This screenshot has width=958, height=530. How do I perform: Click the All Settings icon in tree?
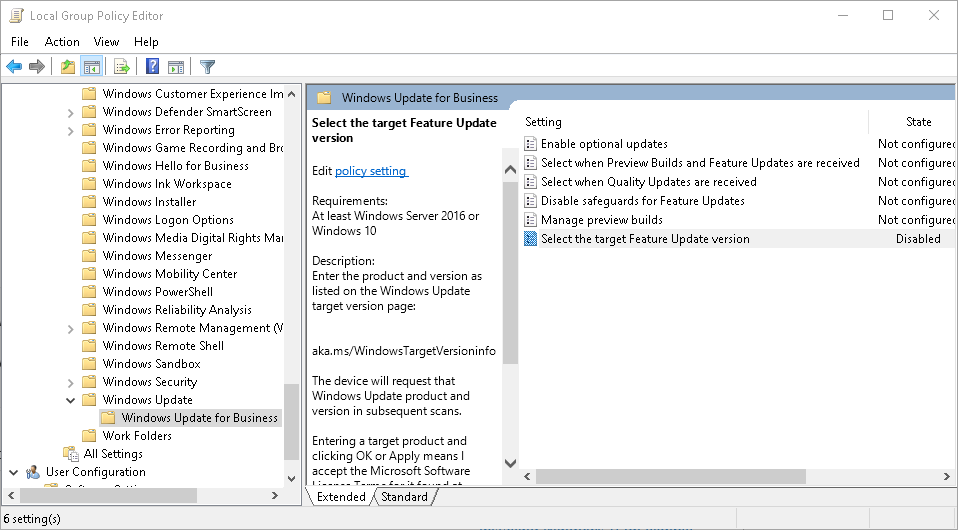[71, 454]
